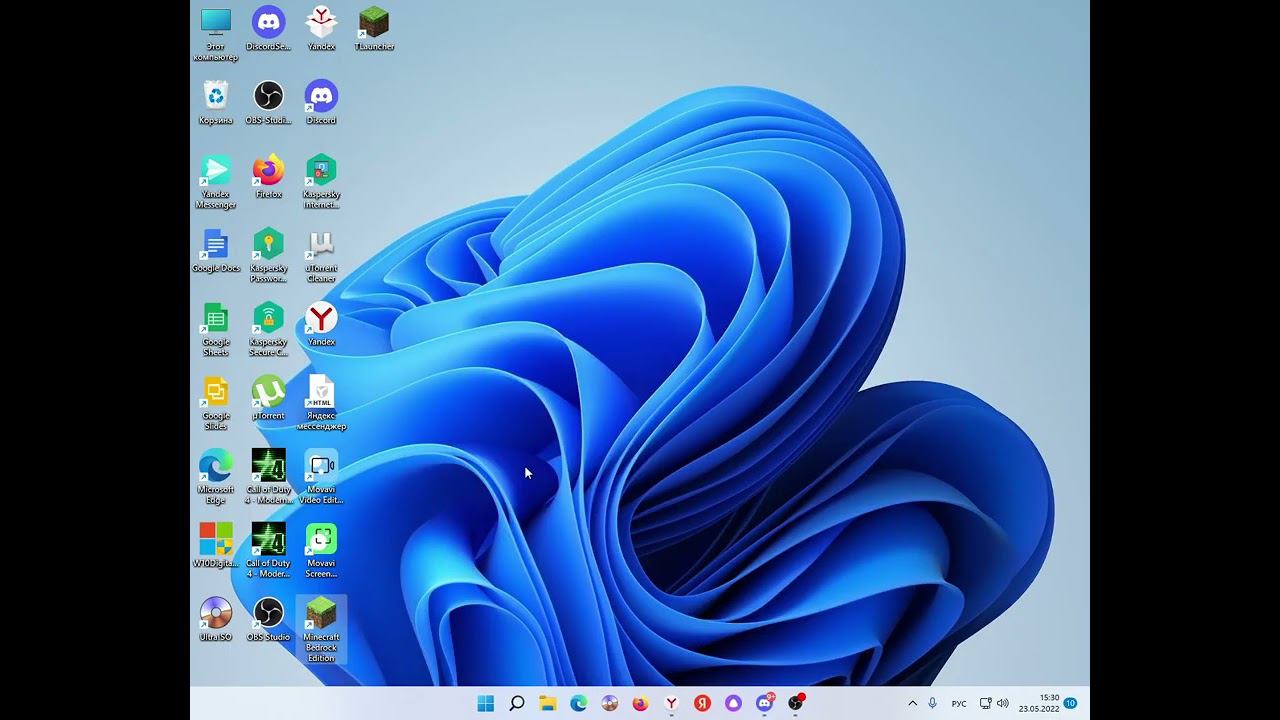Select the TLauncher desktop icon
The width and height of the screenshot is (1280, 720).
pyautogui.click(x=374, y=24)
